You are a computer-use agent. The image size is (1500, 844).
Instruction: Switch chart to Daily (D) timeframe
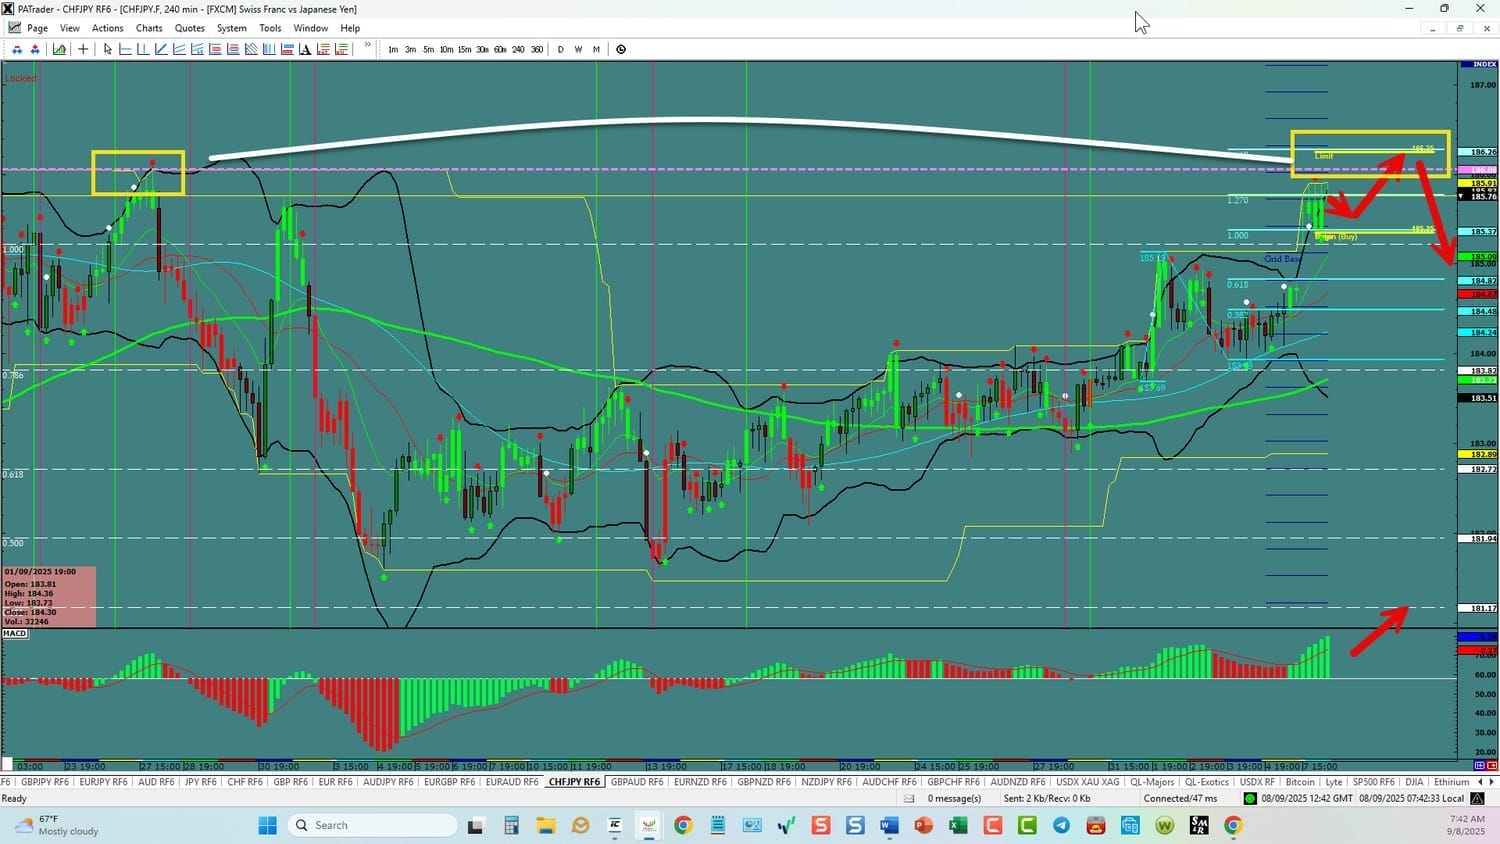click(x=560, y=49)
